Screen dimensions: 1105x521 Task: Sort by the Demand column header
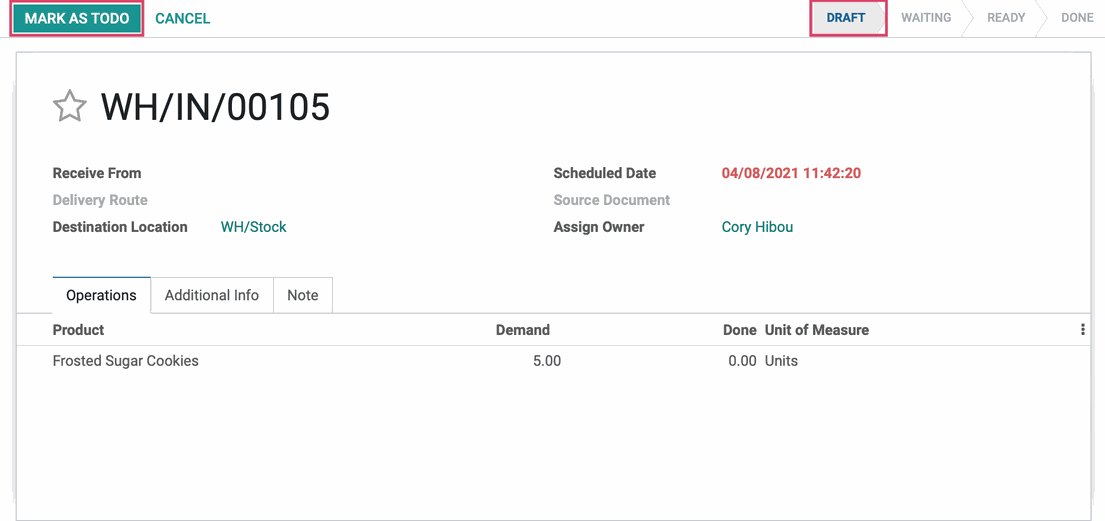click(523, 329)
